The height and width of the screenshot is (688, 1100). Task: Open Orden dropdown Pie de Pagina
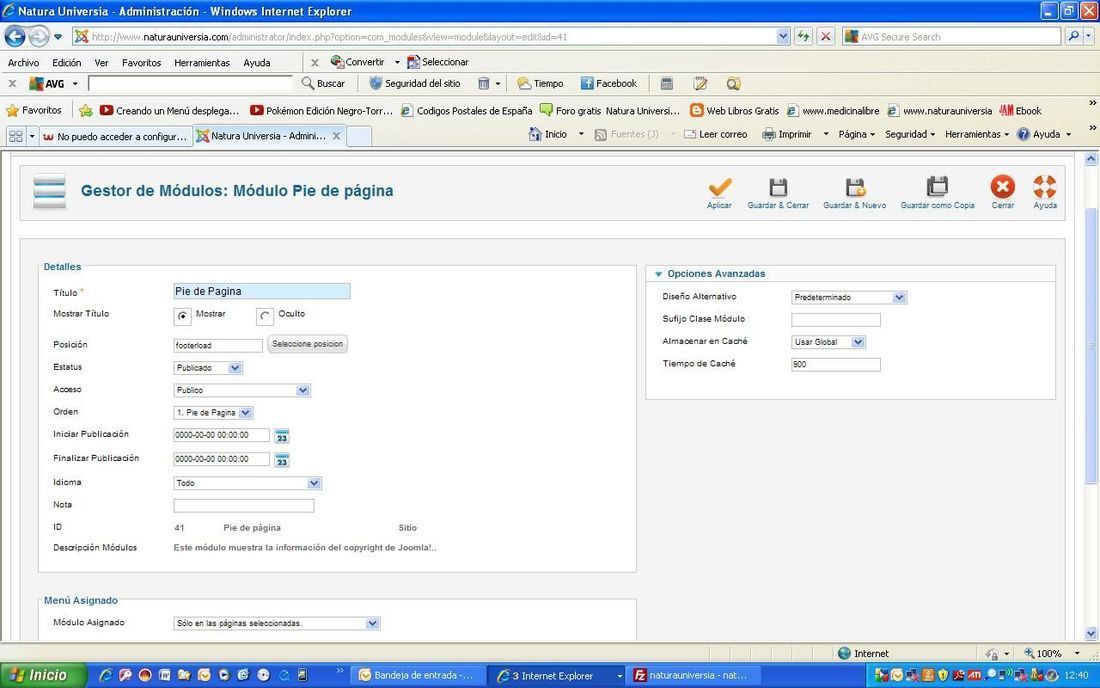tap(213, 412)
